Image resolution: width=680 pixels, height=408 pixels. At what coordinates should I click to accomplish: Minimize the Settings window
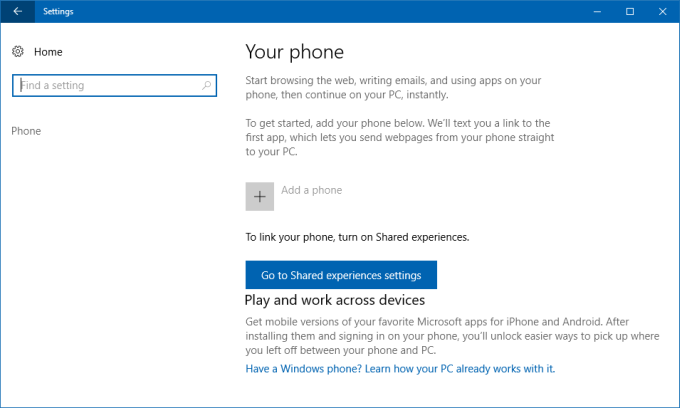(x=597, y=11)
